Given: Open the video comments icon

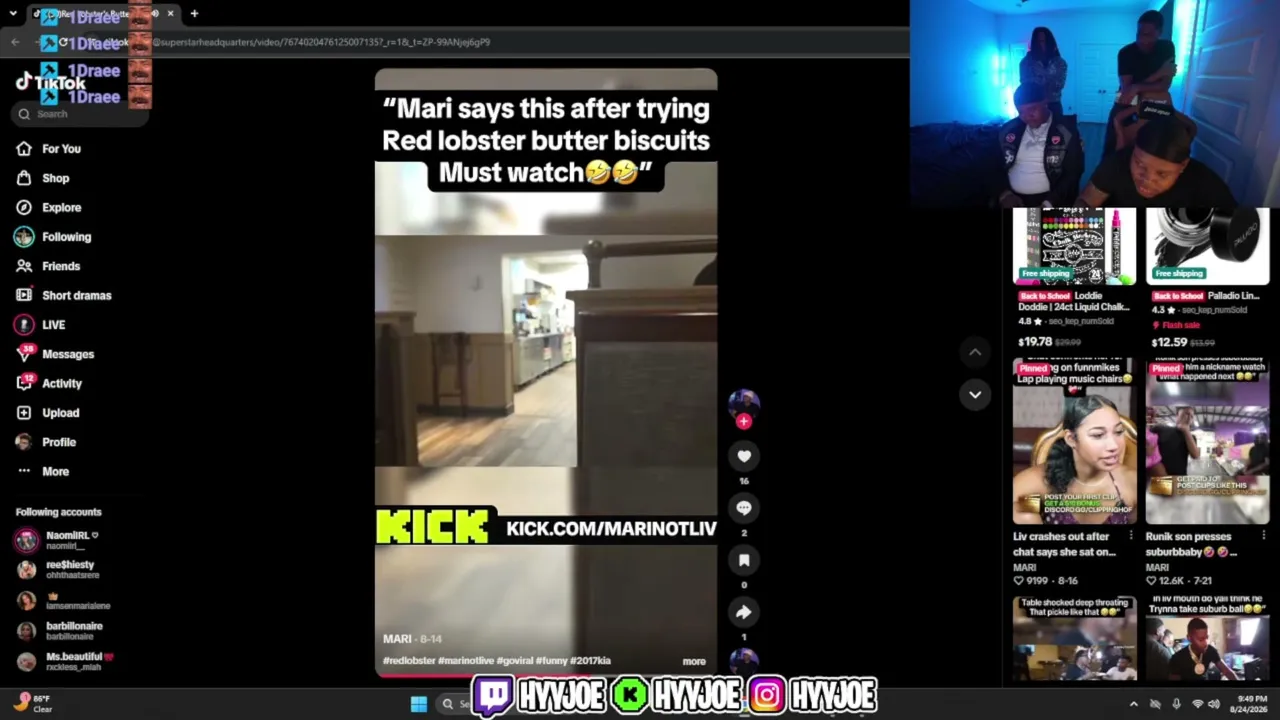Looking at the screenshot, I should pyautogui.click(x=744, y=508).
